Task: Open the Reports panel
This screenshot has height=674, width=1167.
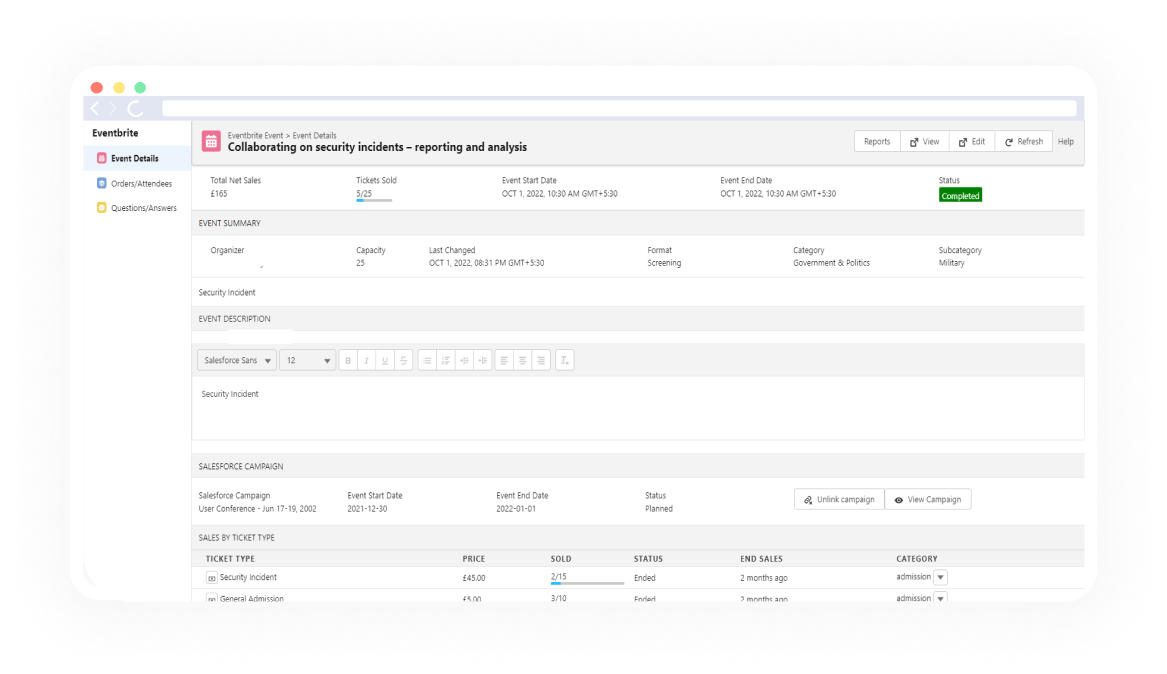Action: click(x=877, y=141)
